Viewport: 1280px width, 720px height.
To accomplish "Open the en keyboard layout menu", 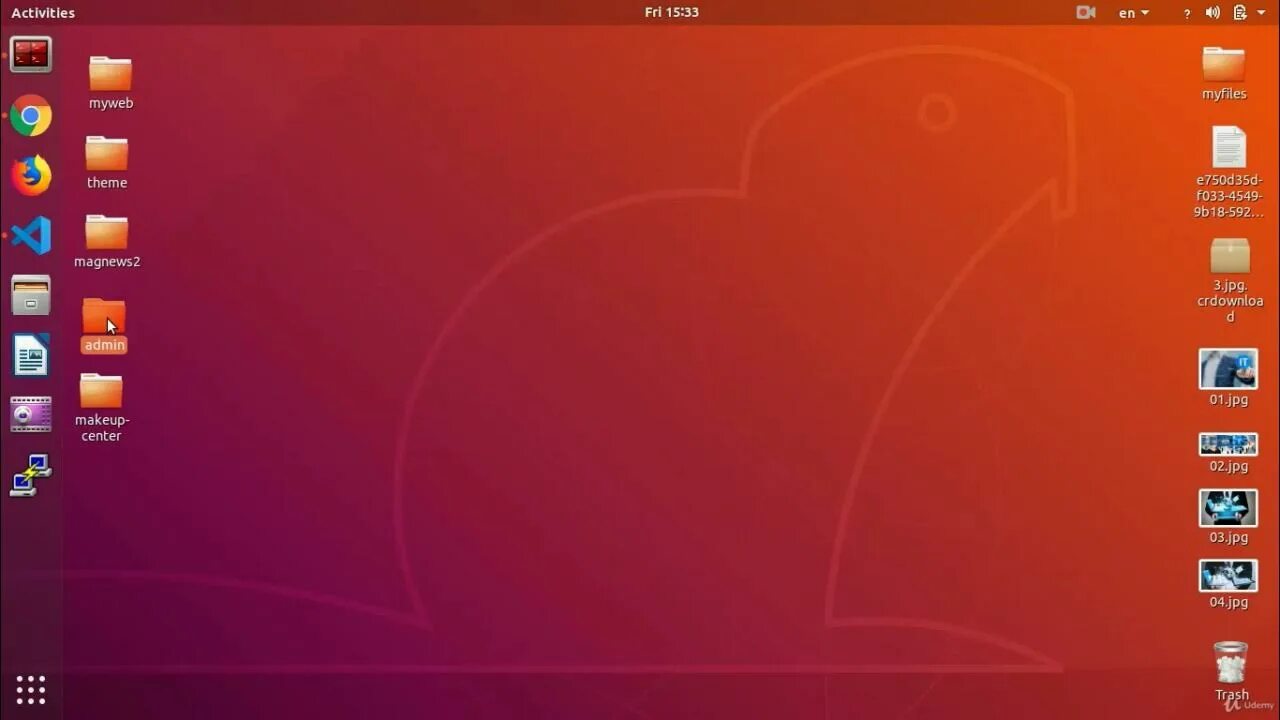I will [1134, 13].
